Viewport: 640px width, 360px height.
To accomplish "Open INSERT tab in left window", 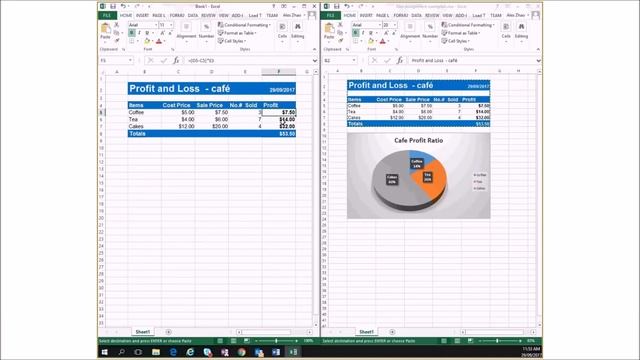I will point(142,16).
